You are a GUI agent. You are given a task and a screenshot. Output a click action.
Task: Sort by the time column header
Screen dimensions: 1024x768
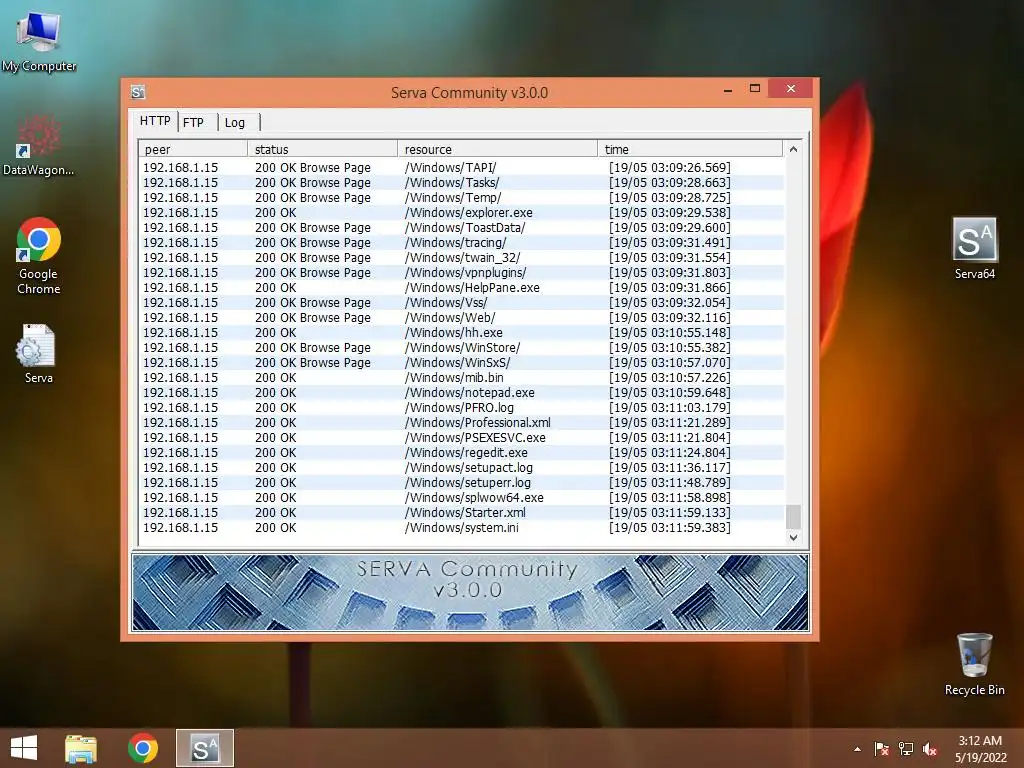(690, 150)
